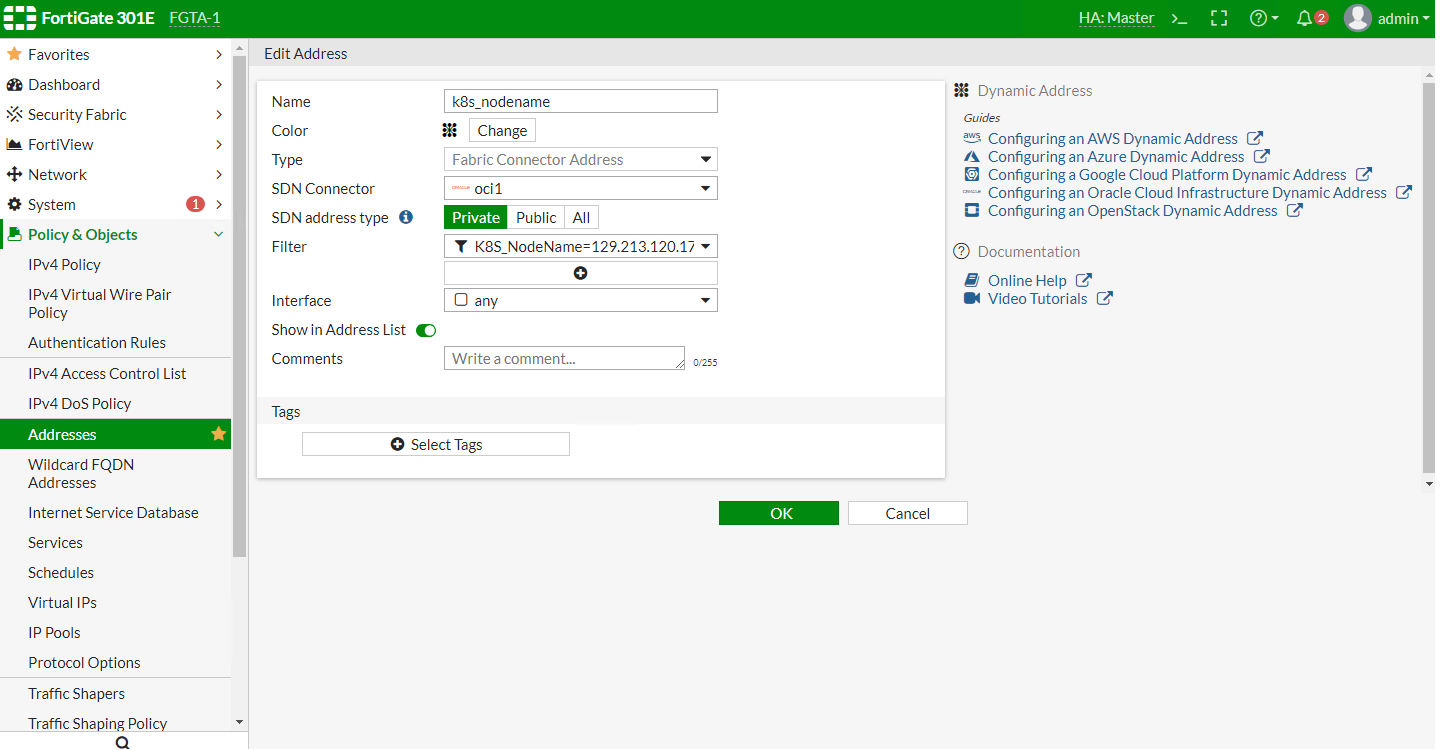Open Services under Policy & Objects
1440x750 pixels.
(55, 542)
